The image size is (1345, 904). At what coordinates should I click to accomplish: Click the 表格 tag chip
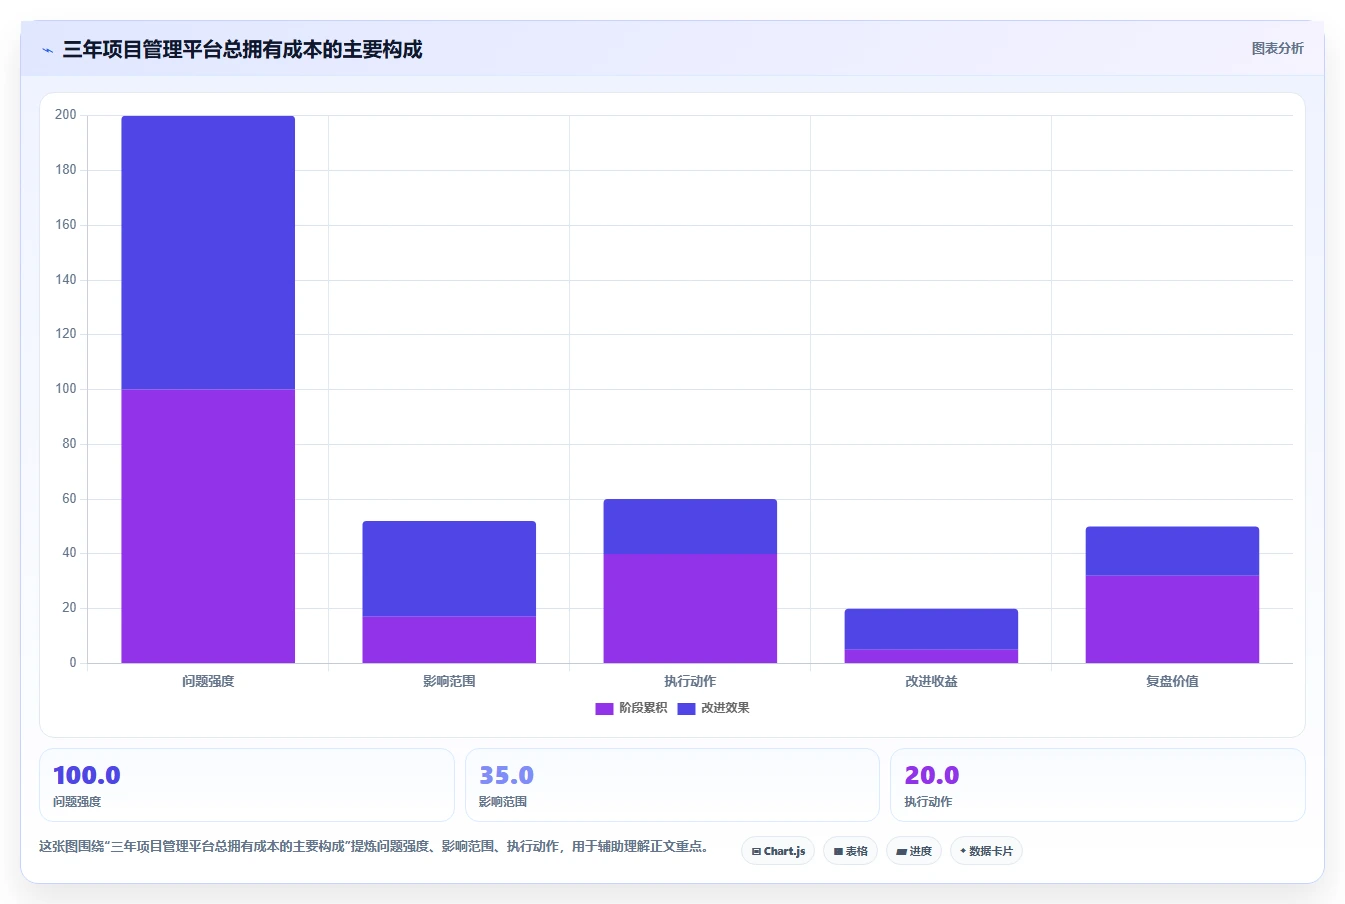[850, 851]
